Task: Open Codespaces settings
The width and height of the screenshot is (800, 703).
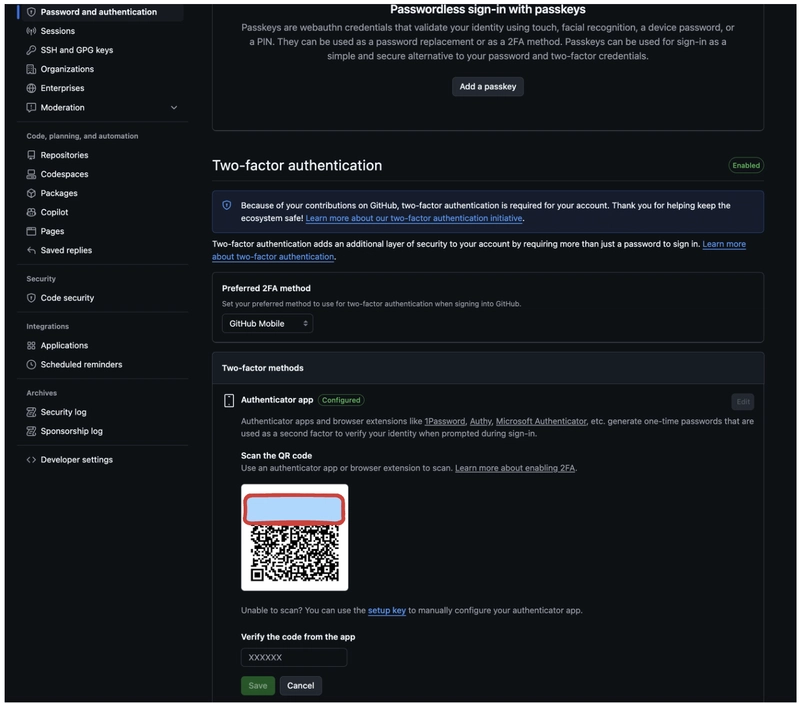Action: pos(64,174)
